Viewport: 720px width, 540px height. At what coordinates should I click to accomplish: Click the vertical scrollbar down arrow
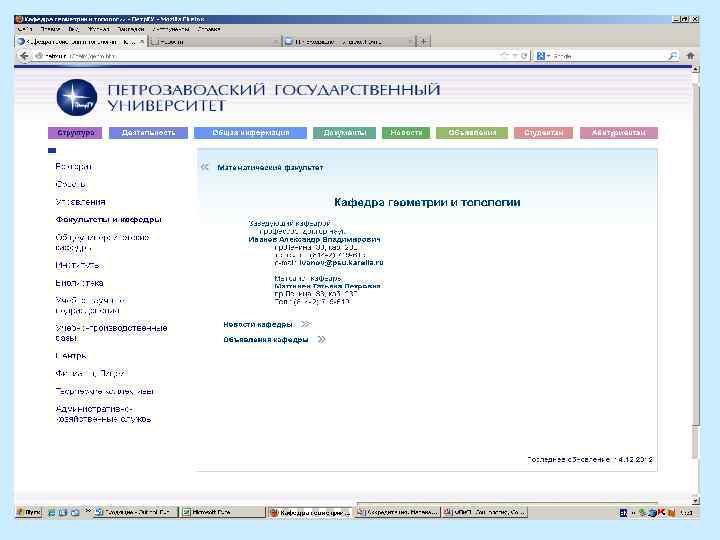pyautogui.click(x=696, y=500)
